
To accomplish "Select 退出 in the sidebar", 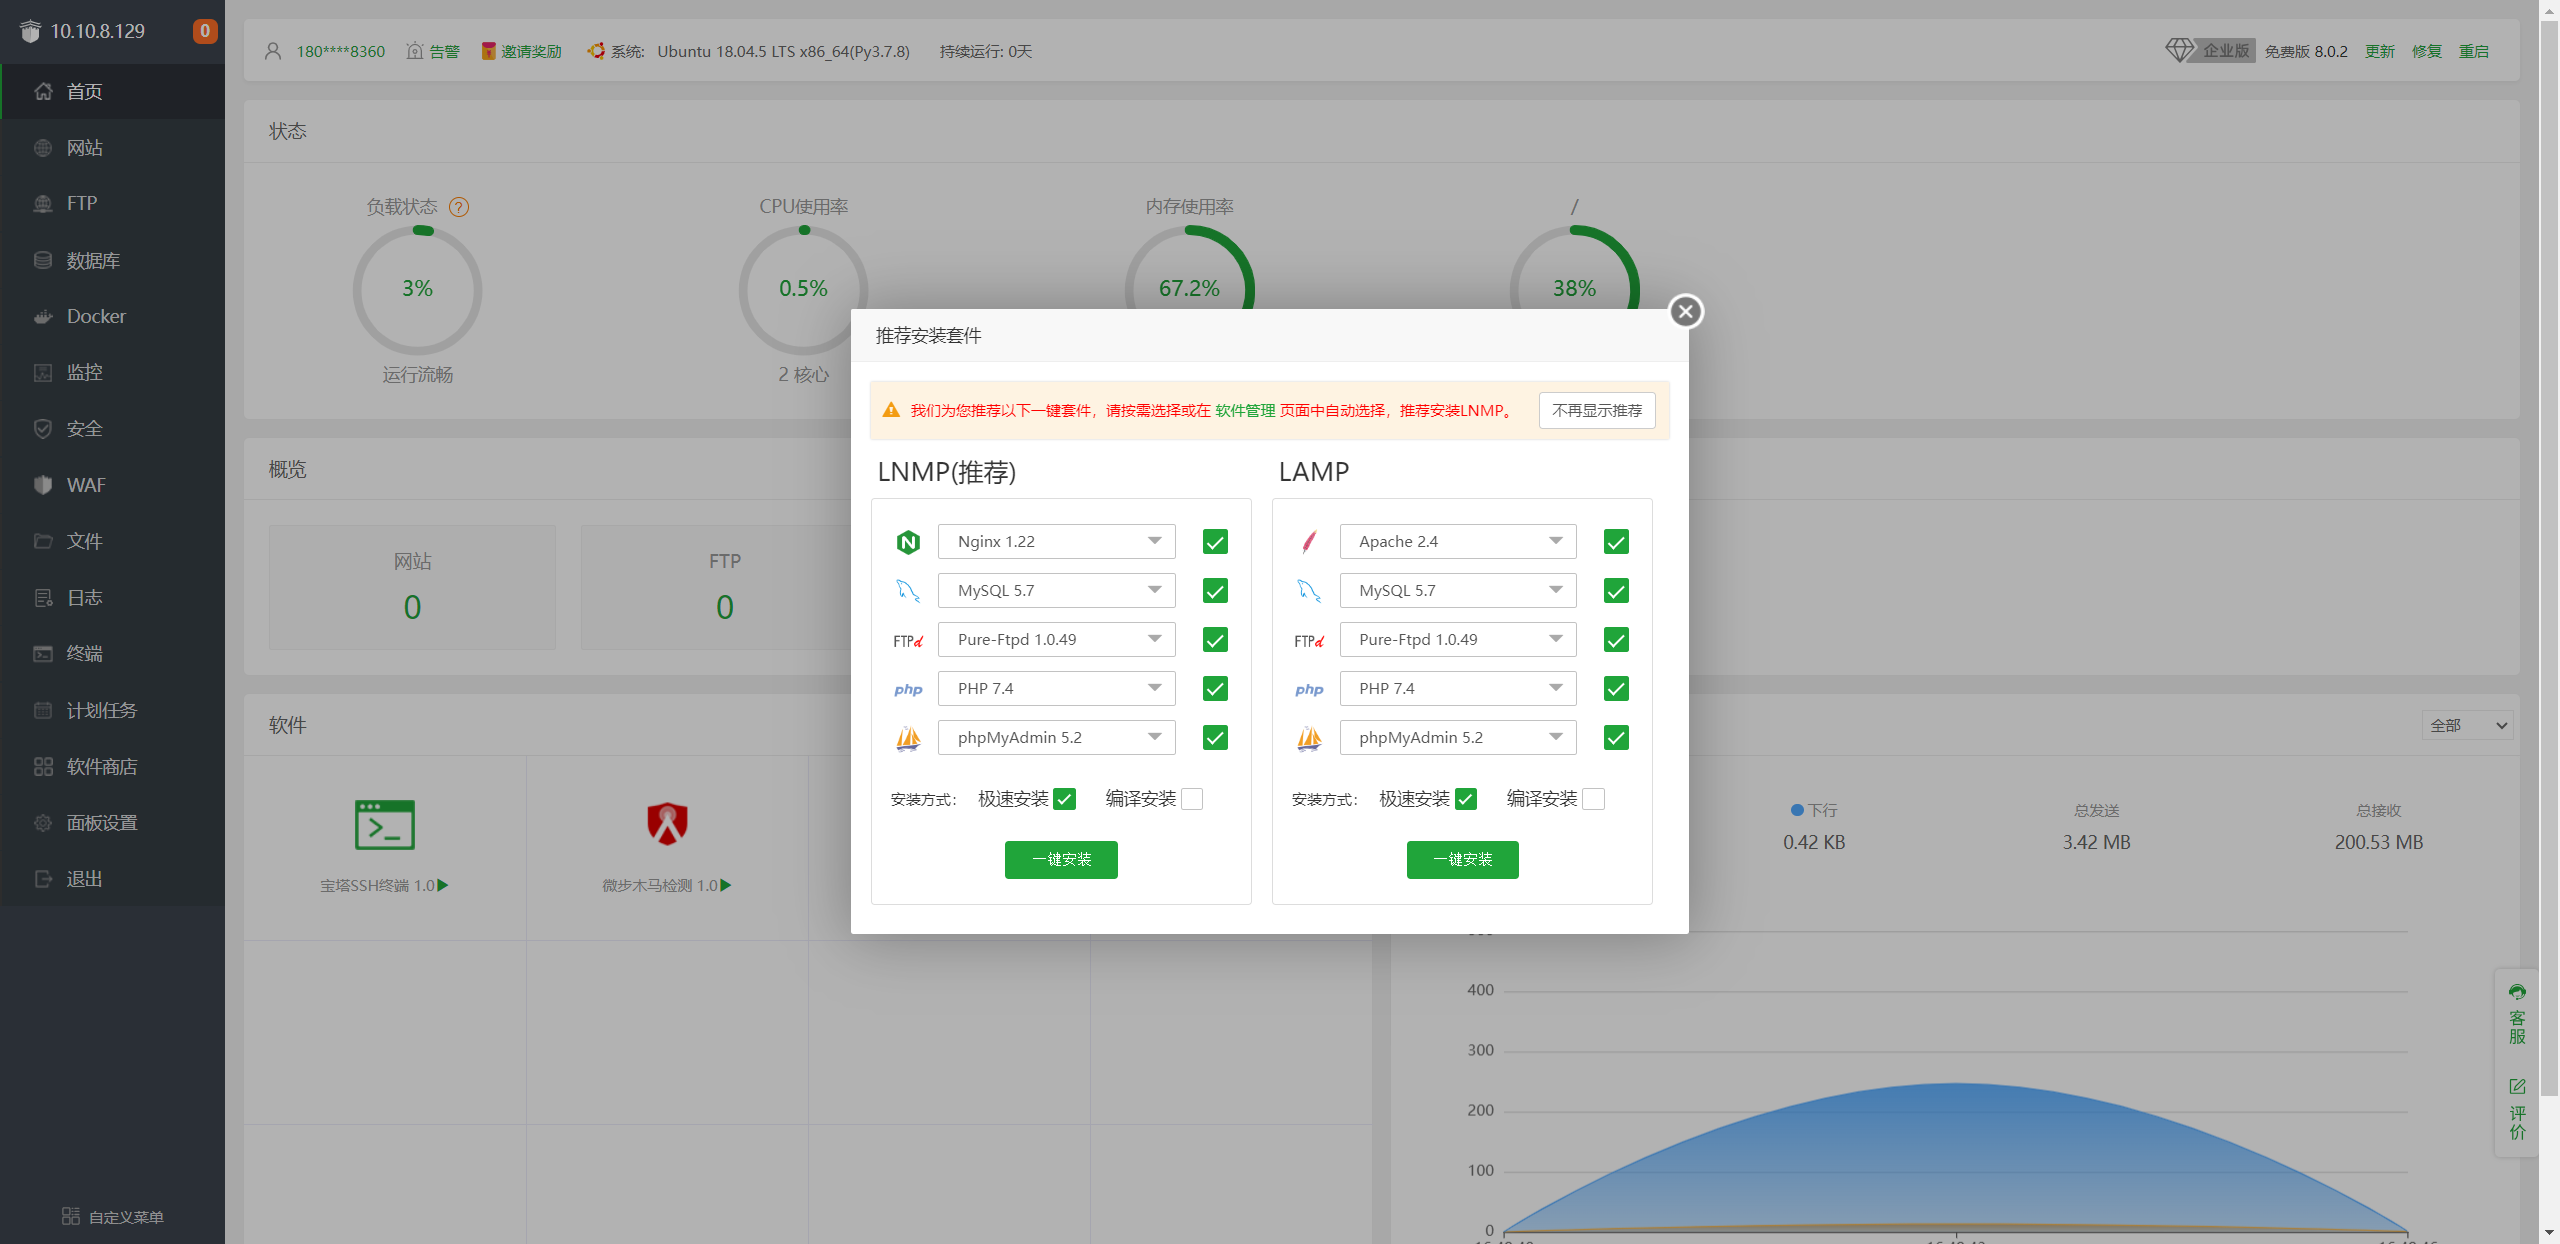I will 112,878.
